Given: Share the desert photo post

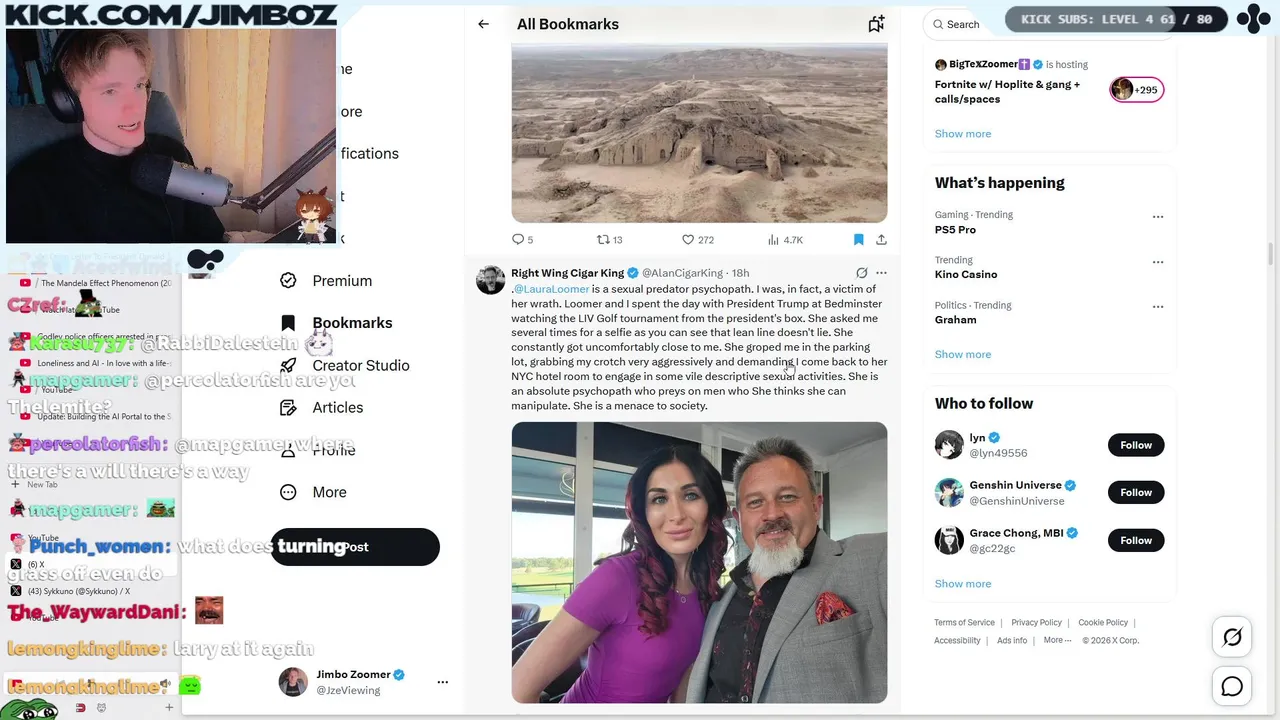Looking at the screenshot, I should (881, 240).
